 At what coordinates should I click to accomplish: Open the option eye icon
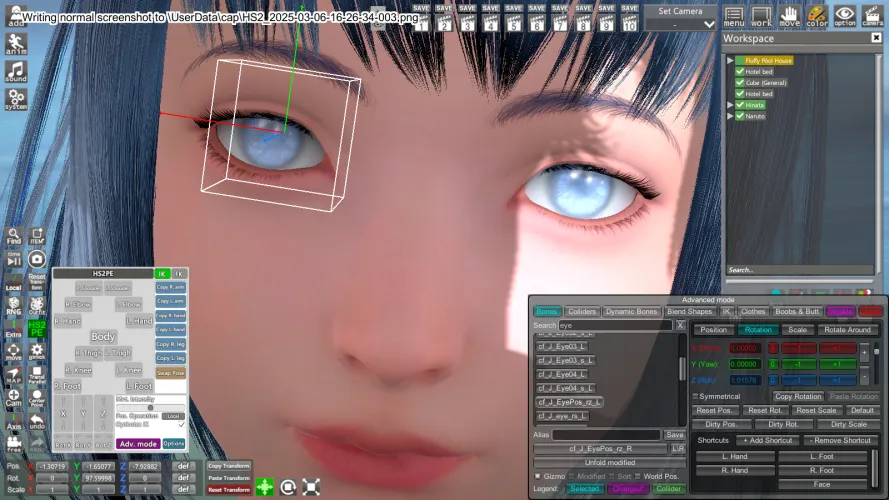[845, 15]
